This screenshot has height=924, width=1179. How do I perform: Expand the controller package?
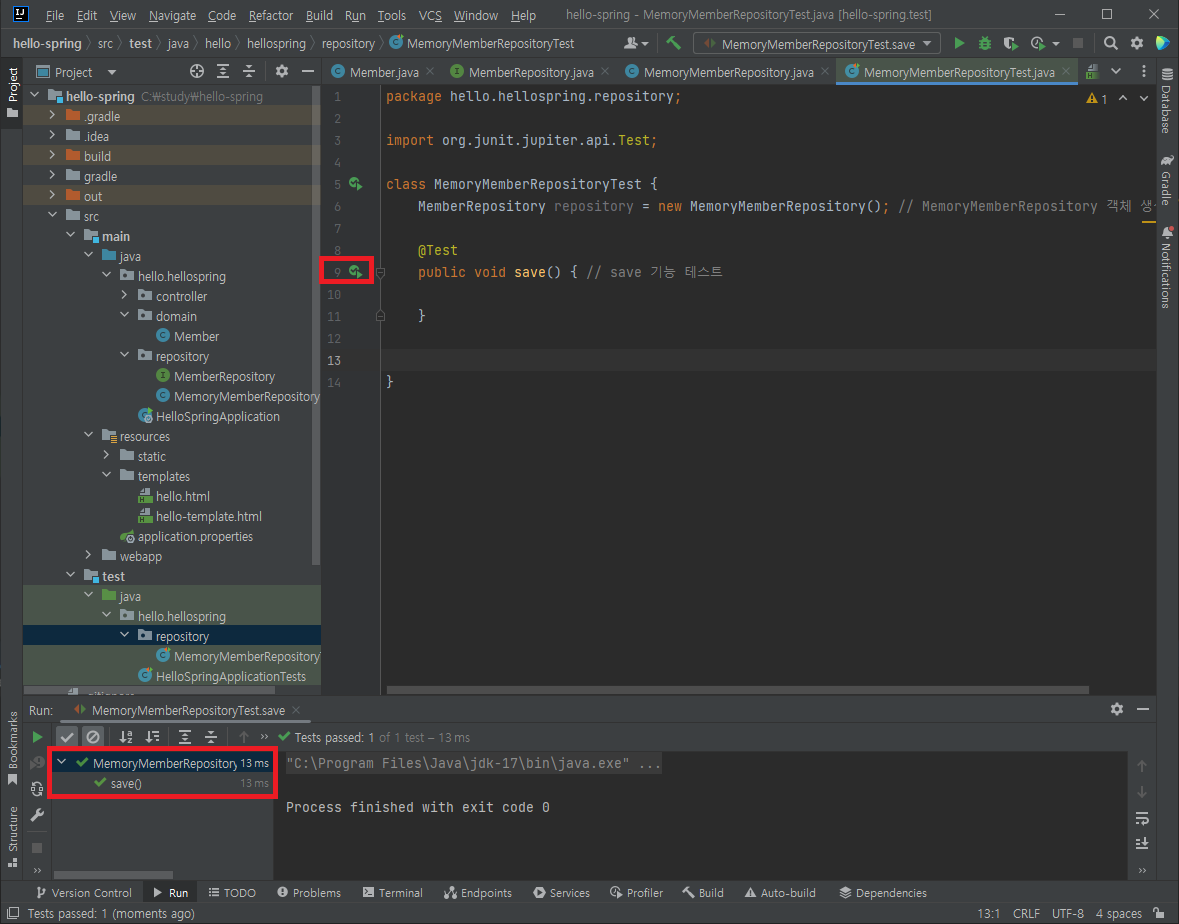point(125,295)
